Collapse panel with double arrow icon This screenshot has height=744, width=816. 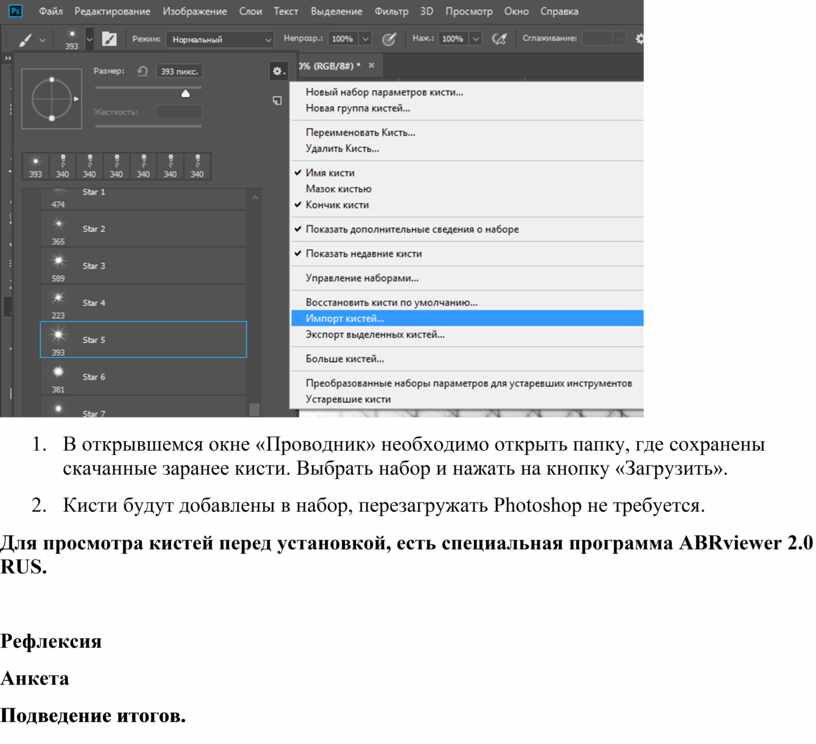click(8, 58)
